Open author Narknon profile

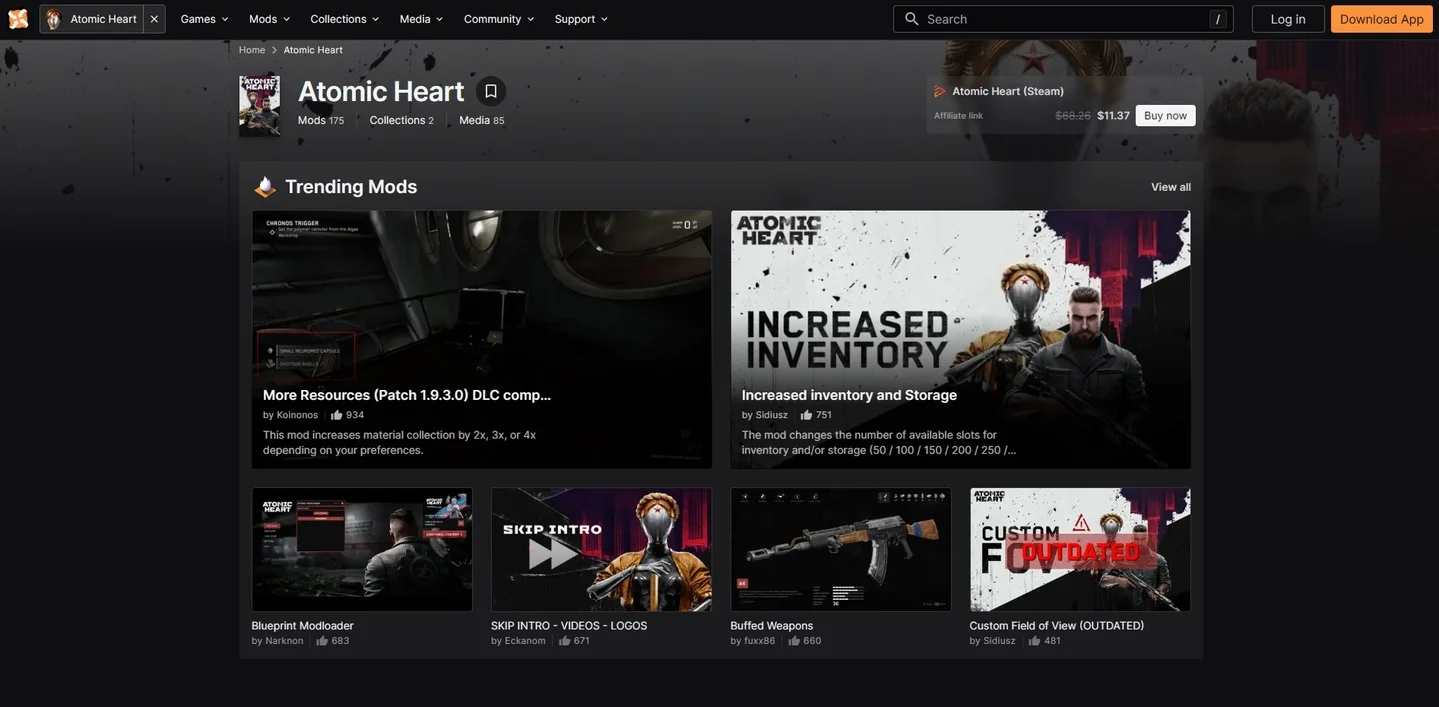pyautogui.click(x=284, y=641)
